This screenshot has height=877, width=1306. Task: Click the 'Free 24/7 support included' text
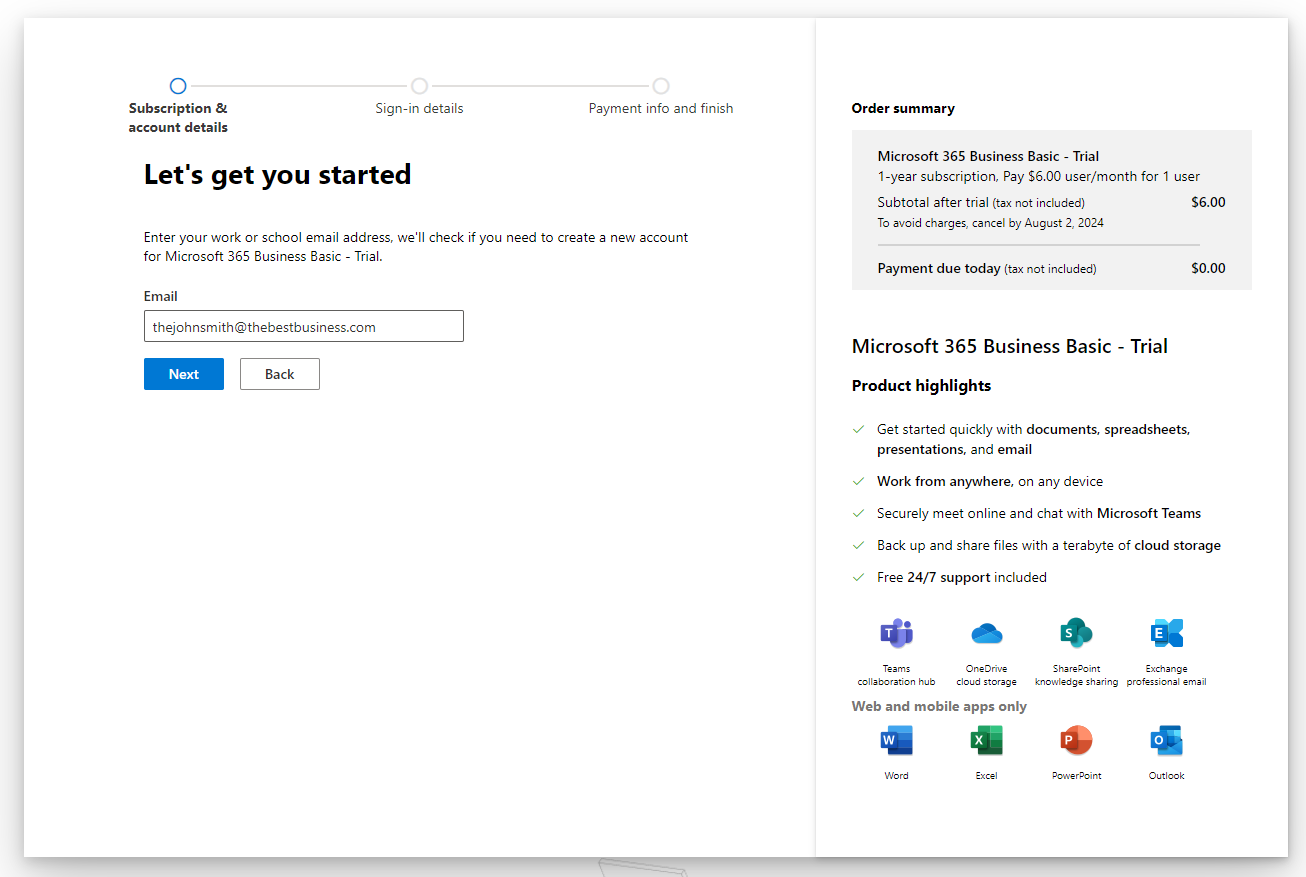pos(962,577)
